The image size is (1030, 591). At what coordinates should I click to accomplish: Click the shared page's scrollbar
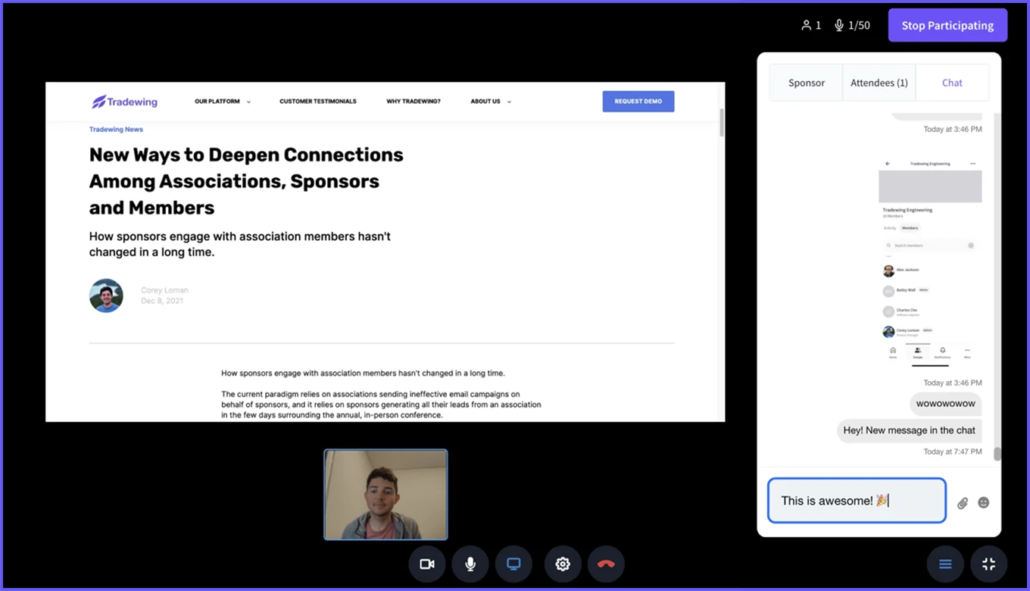pyautogui.click(x=721, y=122)
